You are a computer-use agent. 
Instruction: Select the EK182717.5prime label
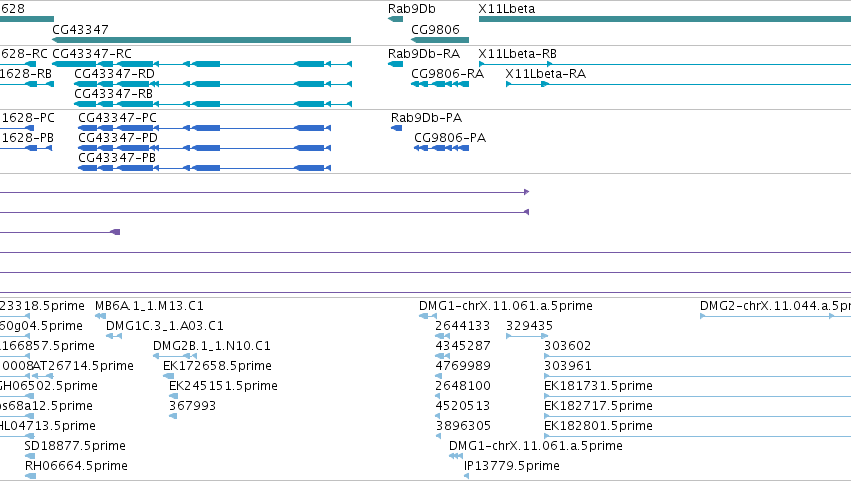tap(598, 406)
